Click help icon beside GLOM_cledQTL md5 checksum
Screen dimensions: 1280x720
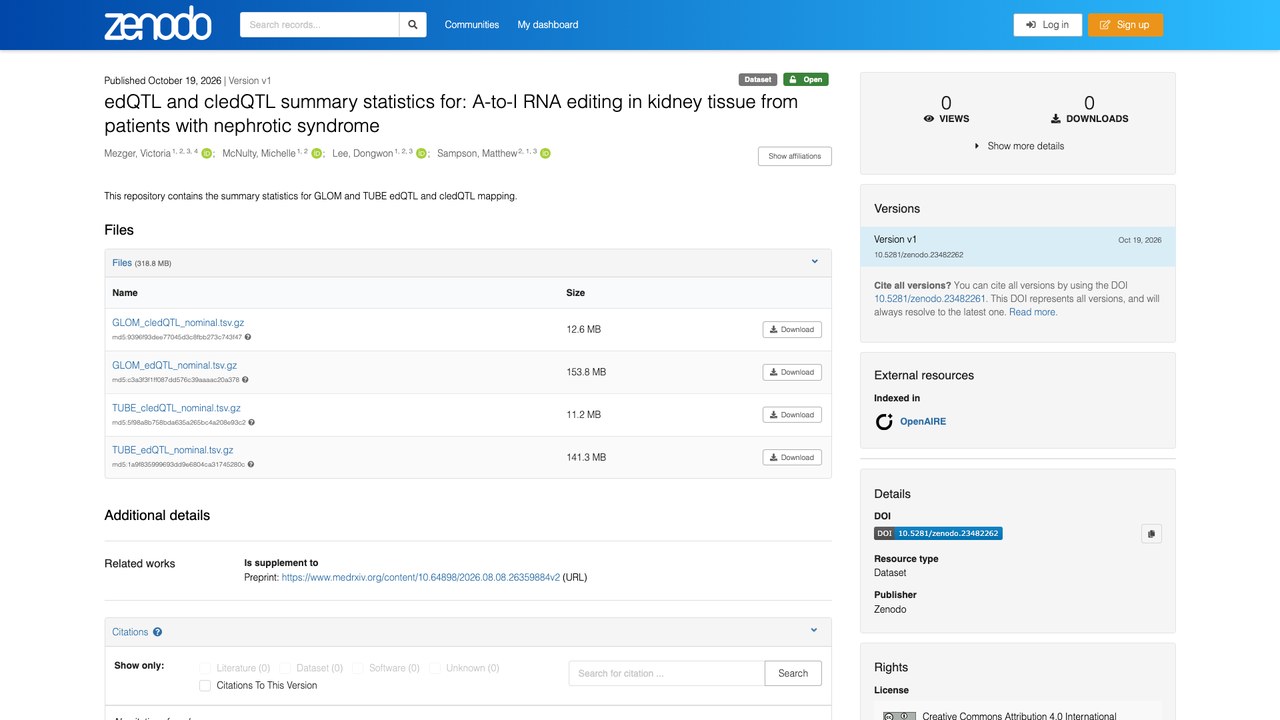[248, 337]
